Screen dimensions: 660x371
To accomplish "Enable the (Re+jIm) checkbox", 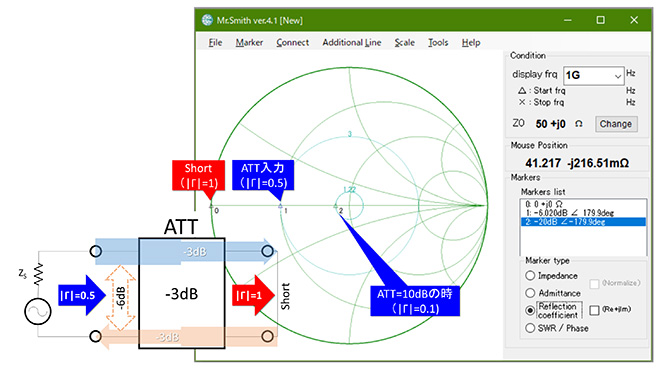I will (x=594, y=310).
